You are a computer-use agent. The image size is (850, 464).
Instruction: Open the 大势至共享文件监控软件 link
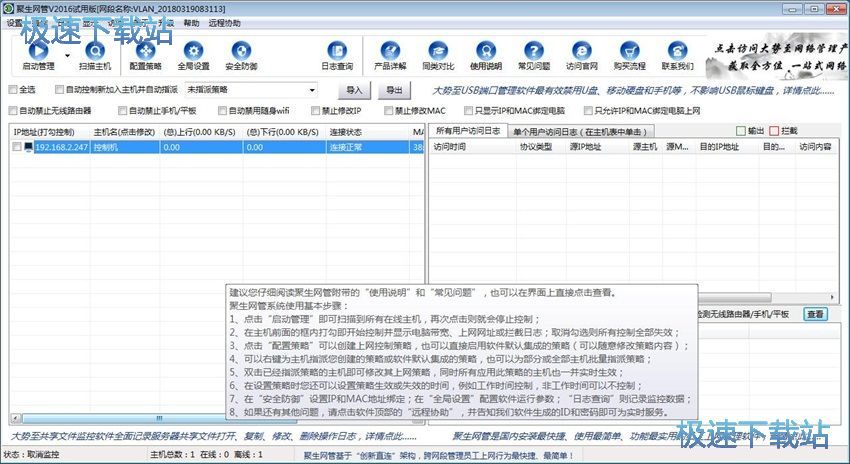coord(214,436)
